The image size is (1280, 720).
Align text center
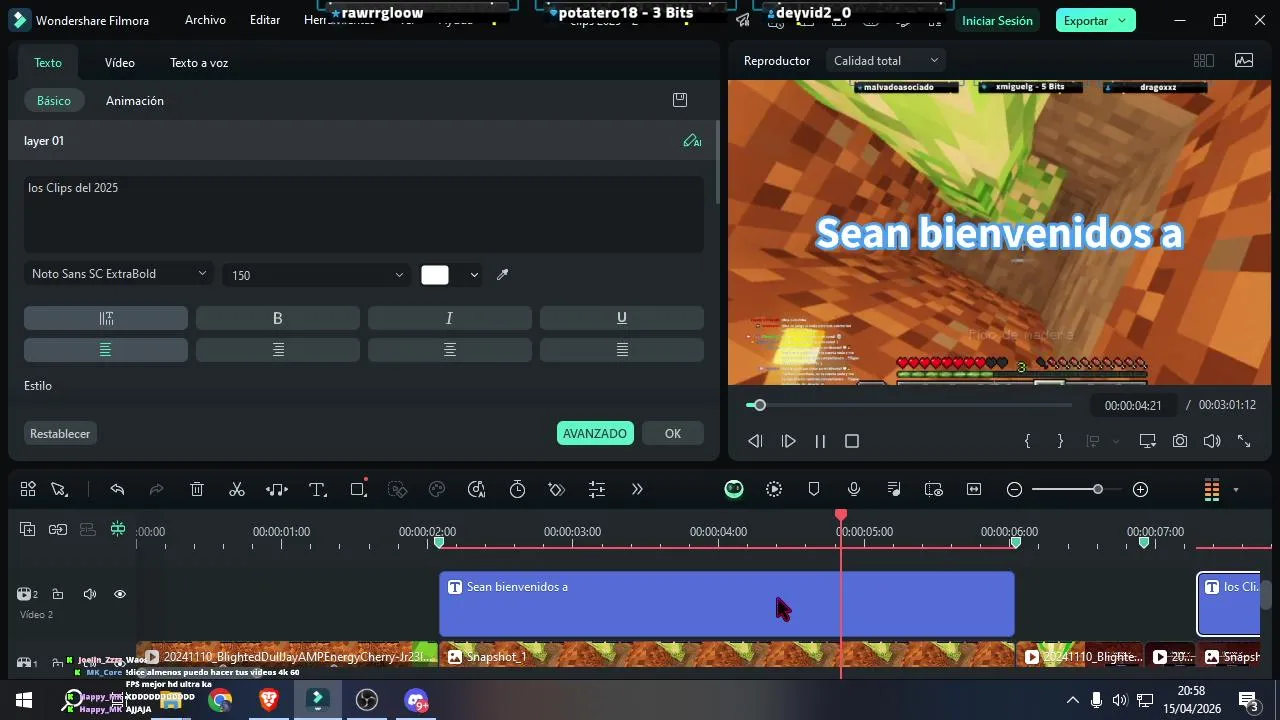click(278, 350)
